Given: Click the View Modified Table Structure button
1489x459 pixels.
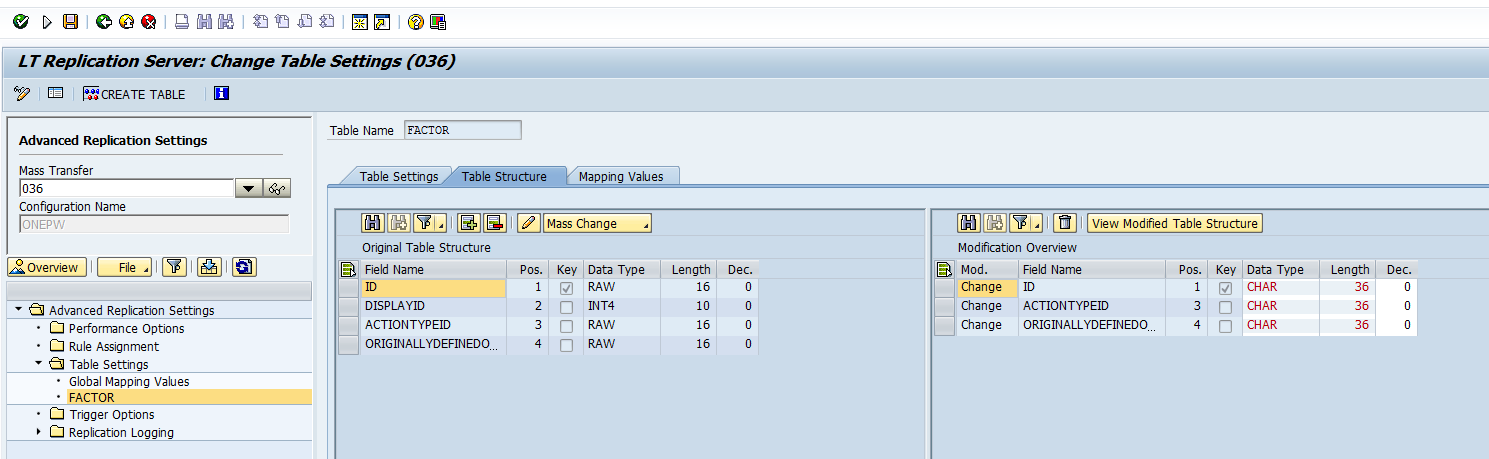Looking at the screenshot, I should (1174, 223).
